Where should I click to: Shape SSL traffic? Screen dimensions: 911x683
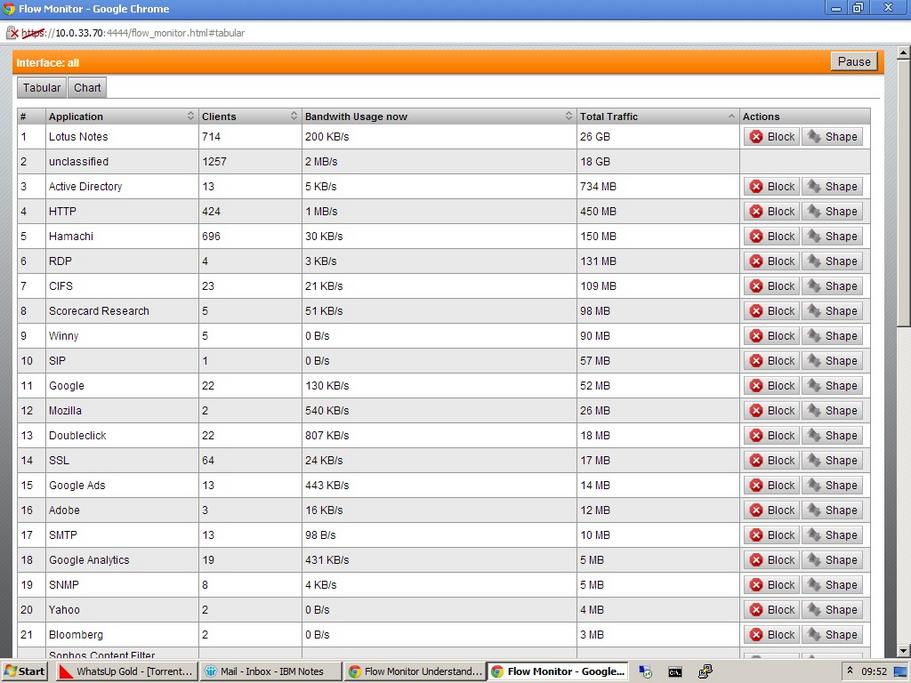[x=832, y=461]
